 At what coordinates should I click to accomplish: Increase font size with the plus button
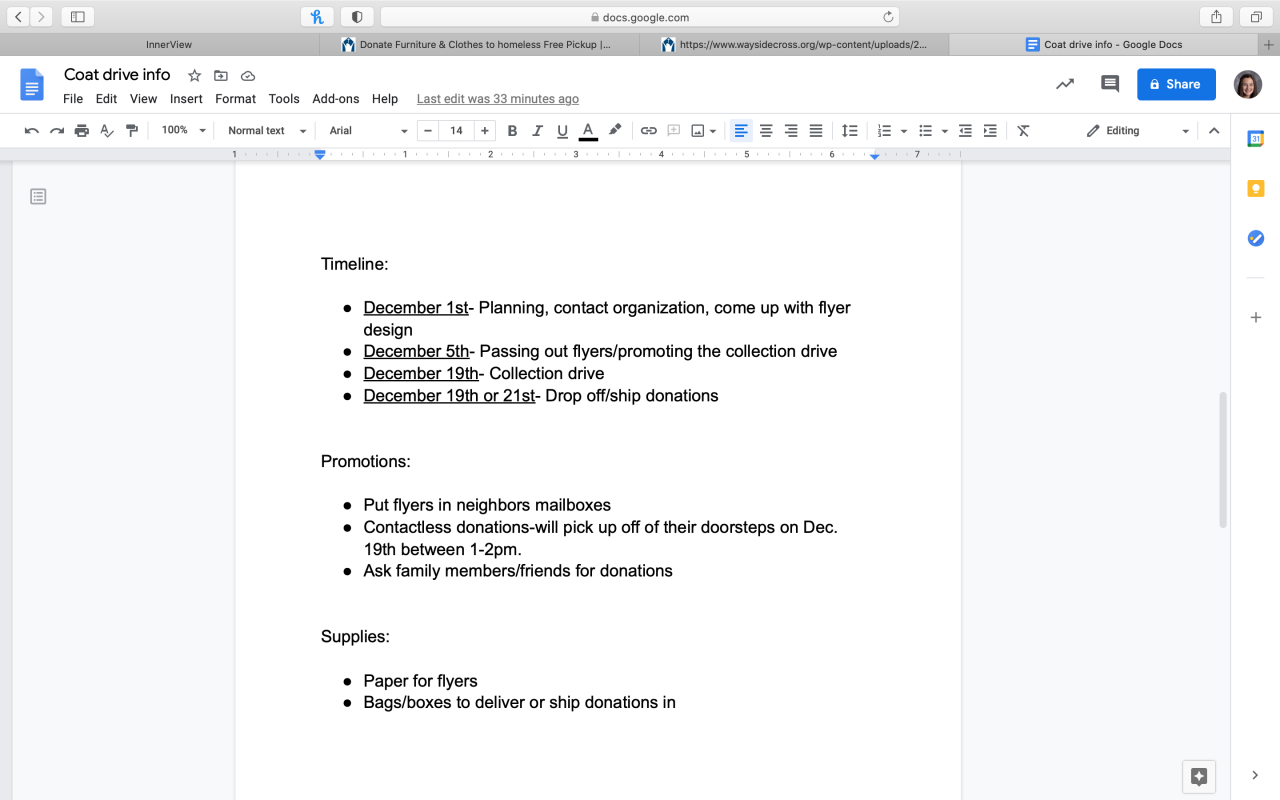pos(485,131)
